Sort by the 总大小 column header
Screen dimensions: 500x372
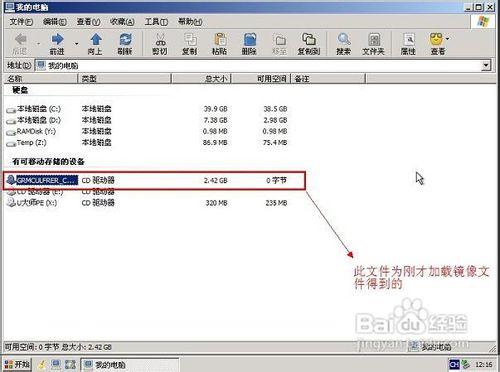click(201, 79)
